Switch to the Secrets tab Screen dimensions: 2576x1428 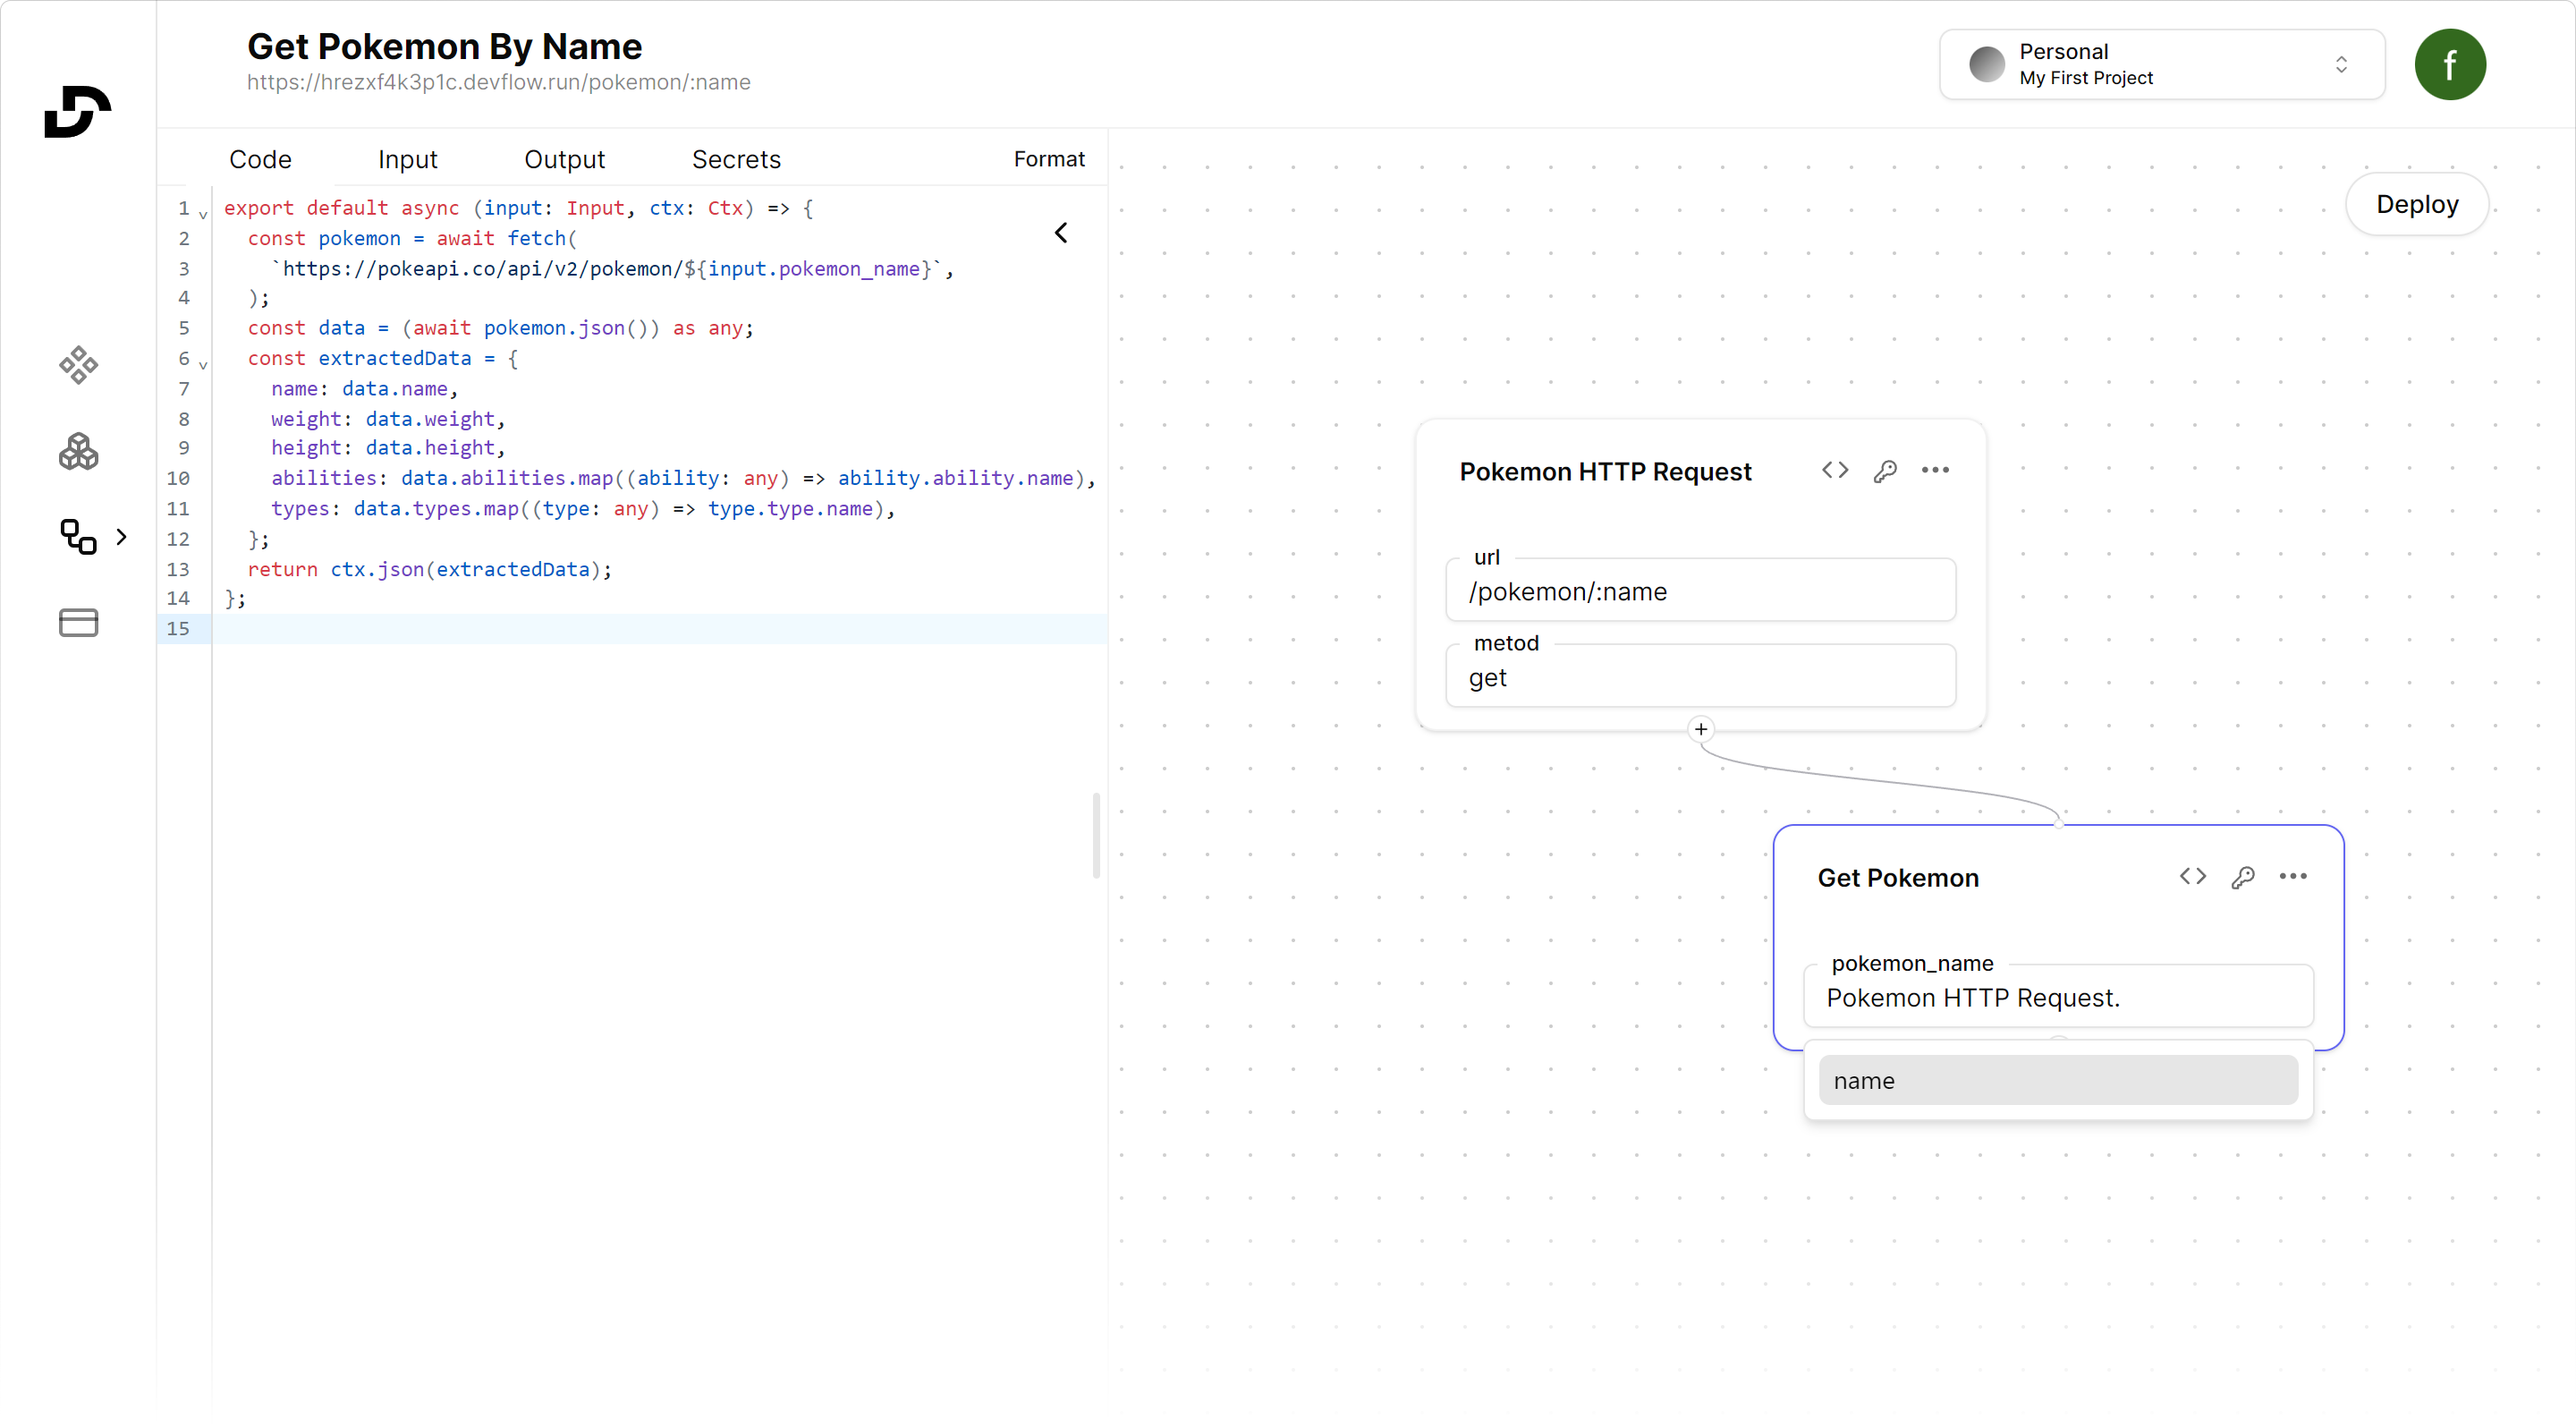click(736, 159)
